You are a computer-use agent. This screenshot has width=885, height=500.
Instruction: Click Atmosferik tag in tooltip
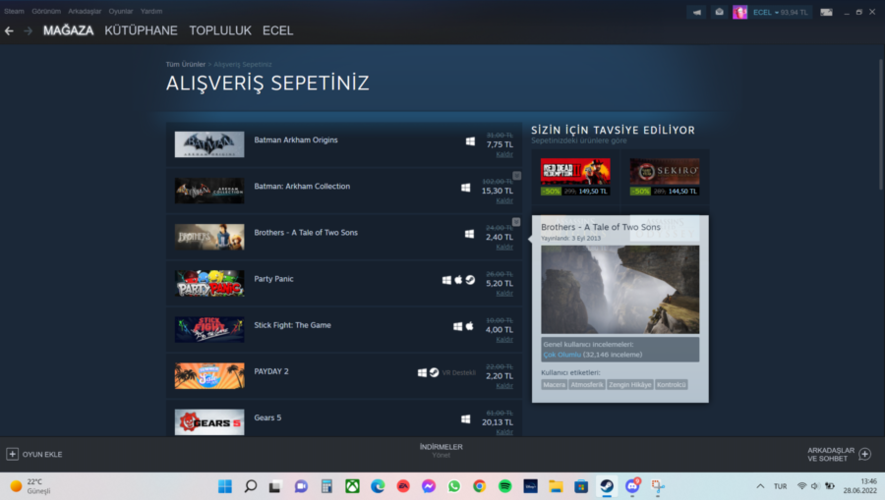coord(587,385)
